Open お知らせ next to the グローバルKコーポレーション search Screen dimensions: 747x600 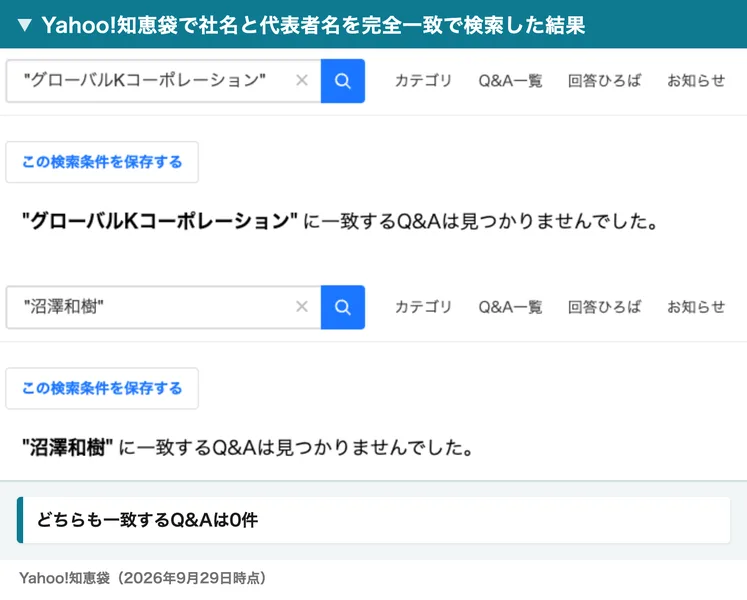[696, 81]
